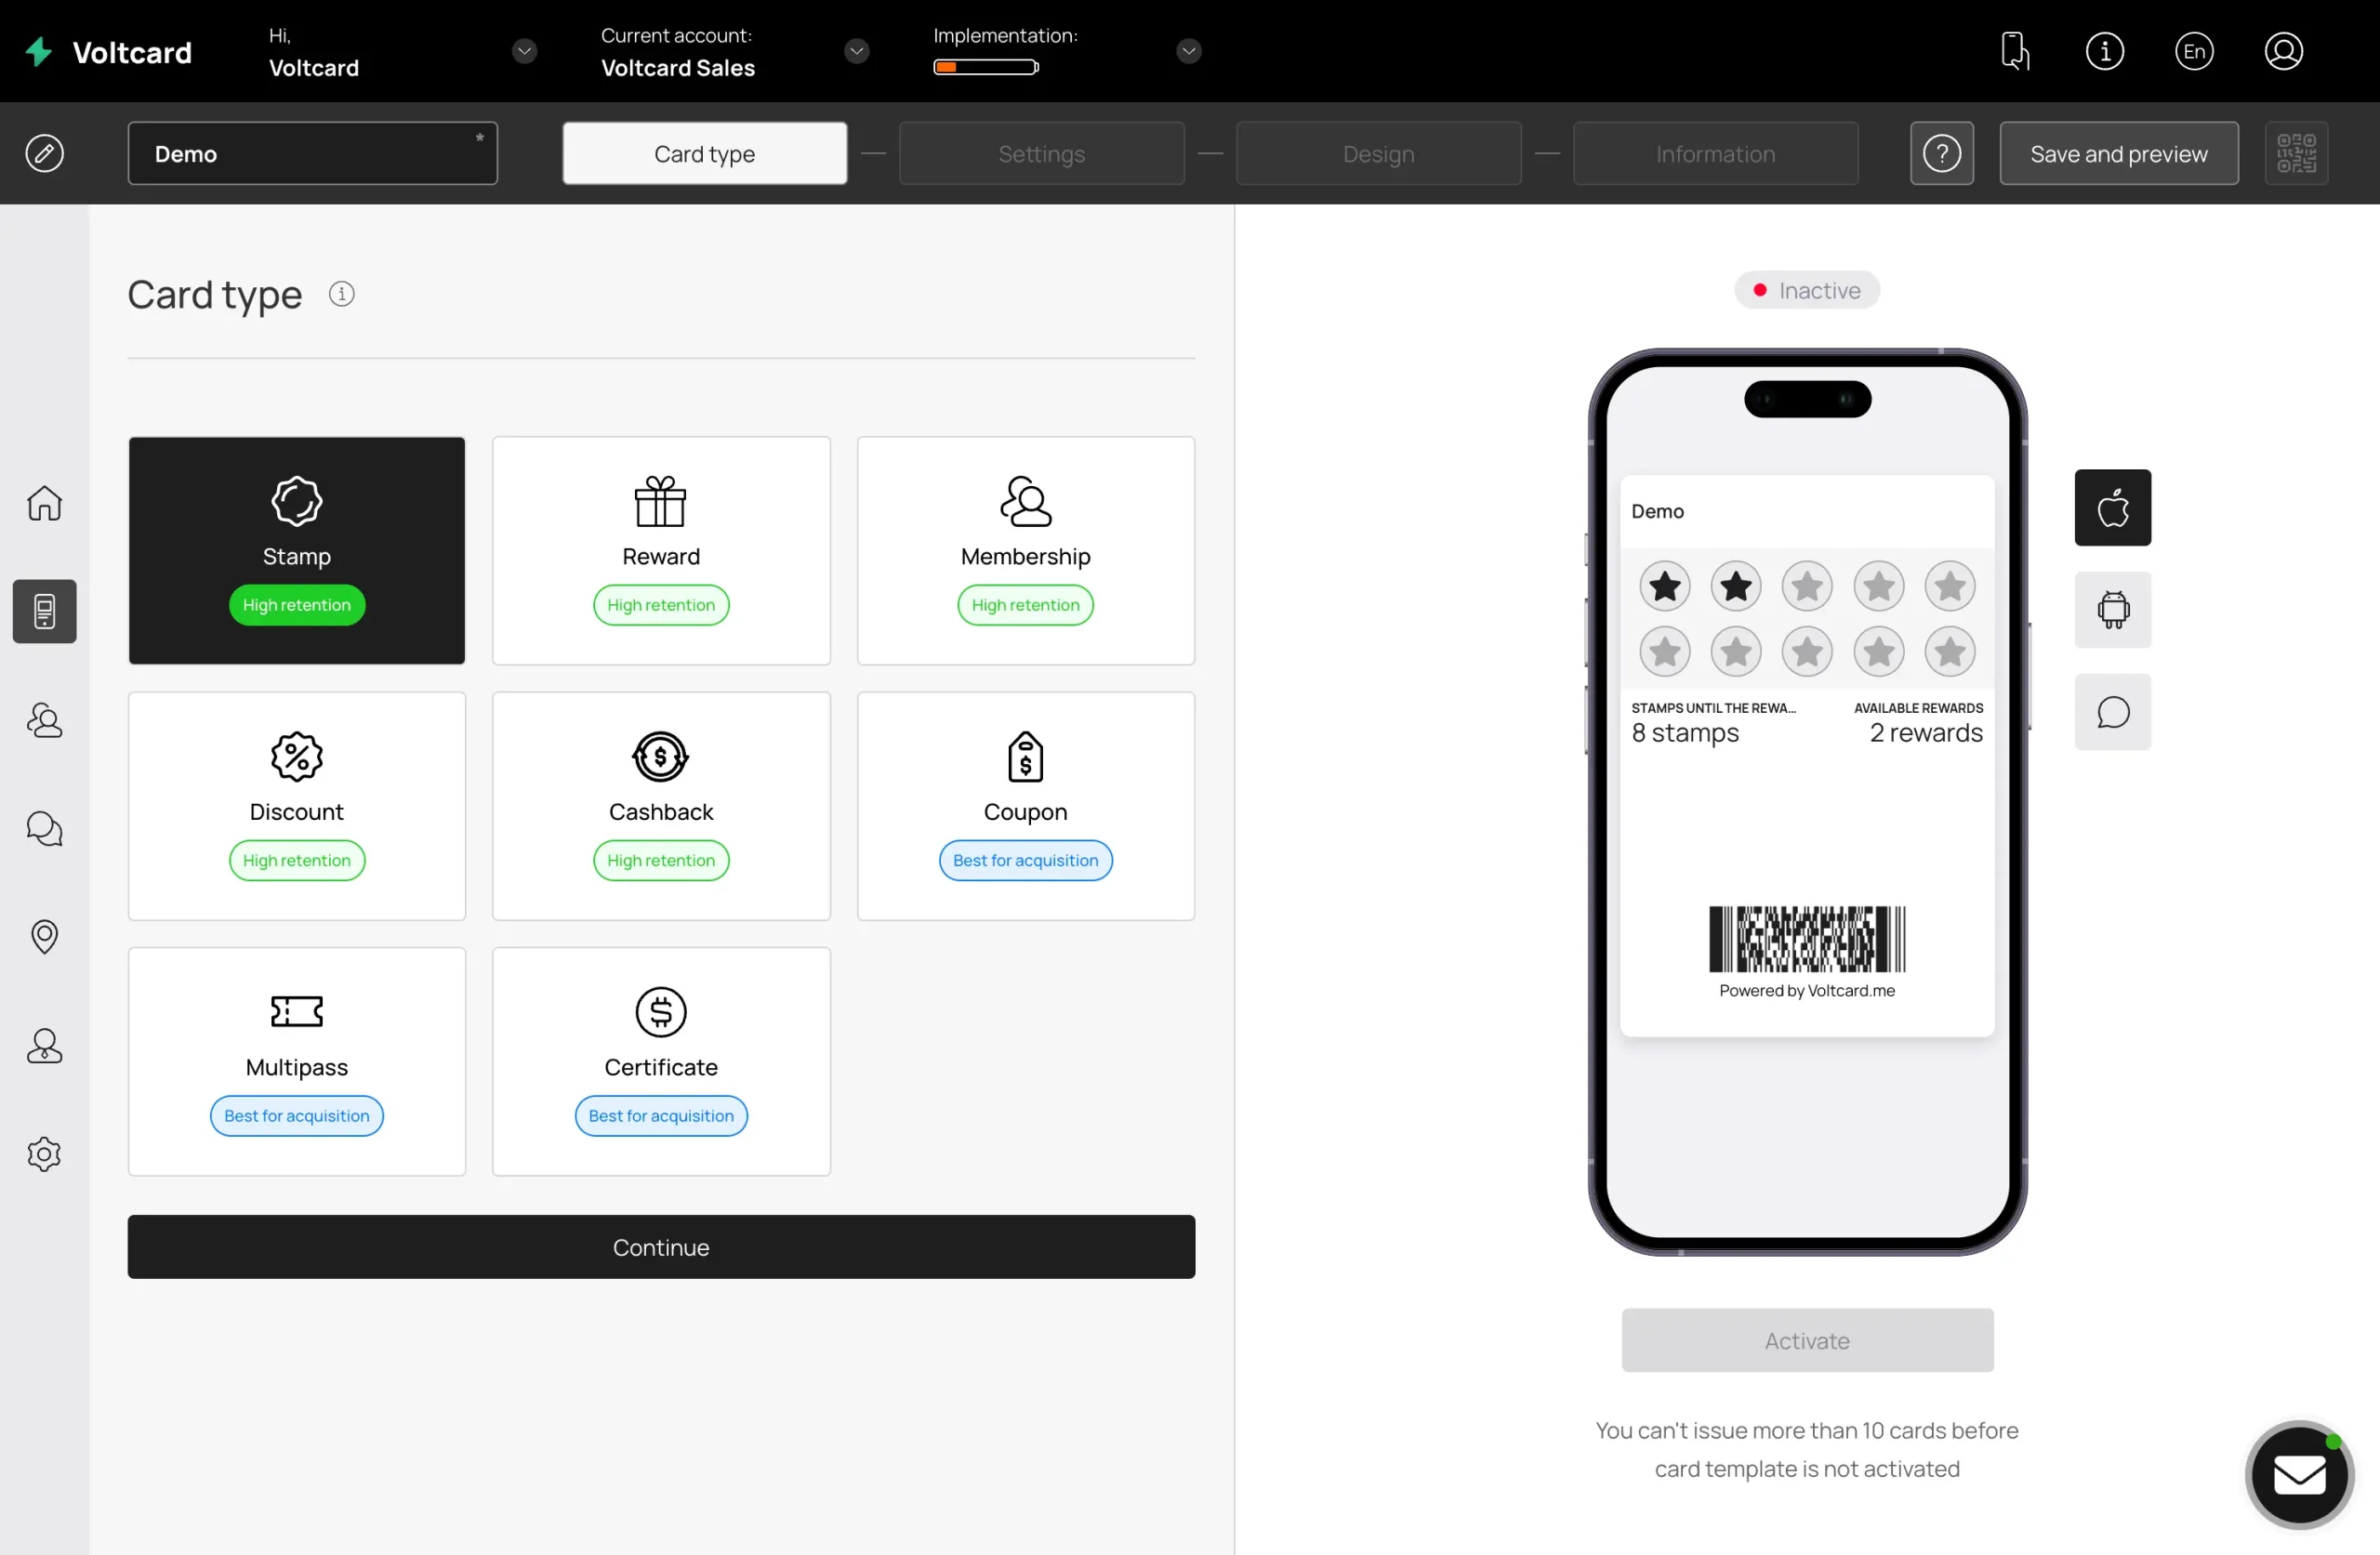The height and width of the screenshot is (1555, 2380).
Task: Switch to the Settings step tab
Action: coord(1041,154)
